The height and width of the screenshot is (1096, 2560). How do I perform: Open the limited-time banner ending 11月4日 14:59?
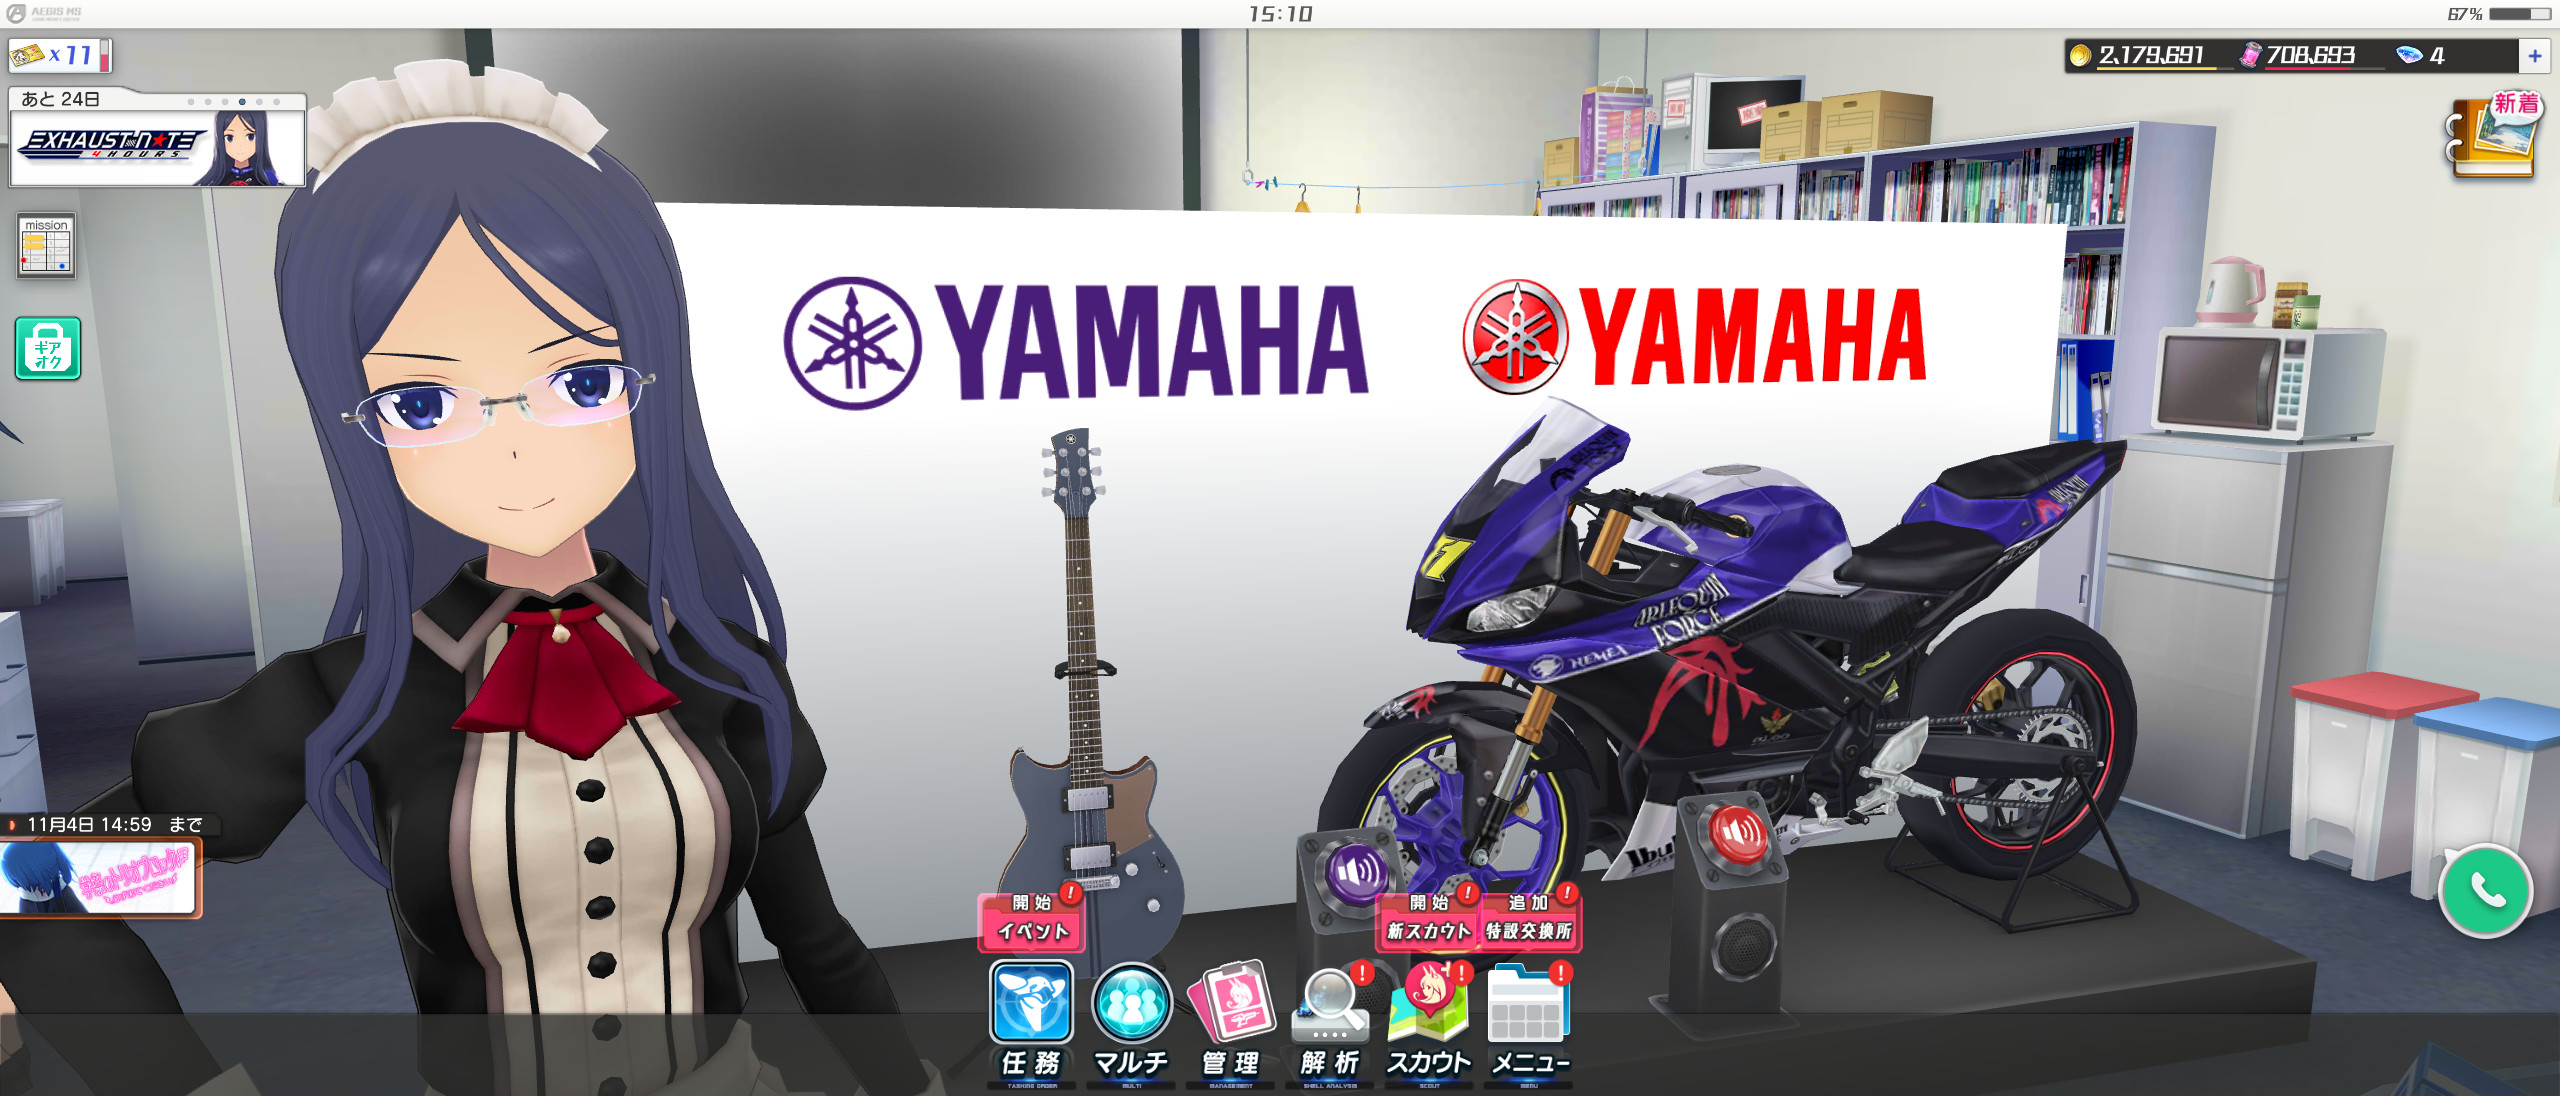pos(100,878)
